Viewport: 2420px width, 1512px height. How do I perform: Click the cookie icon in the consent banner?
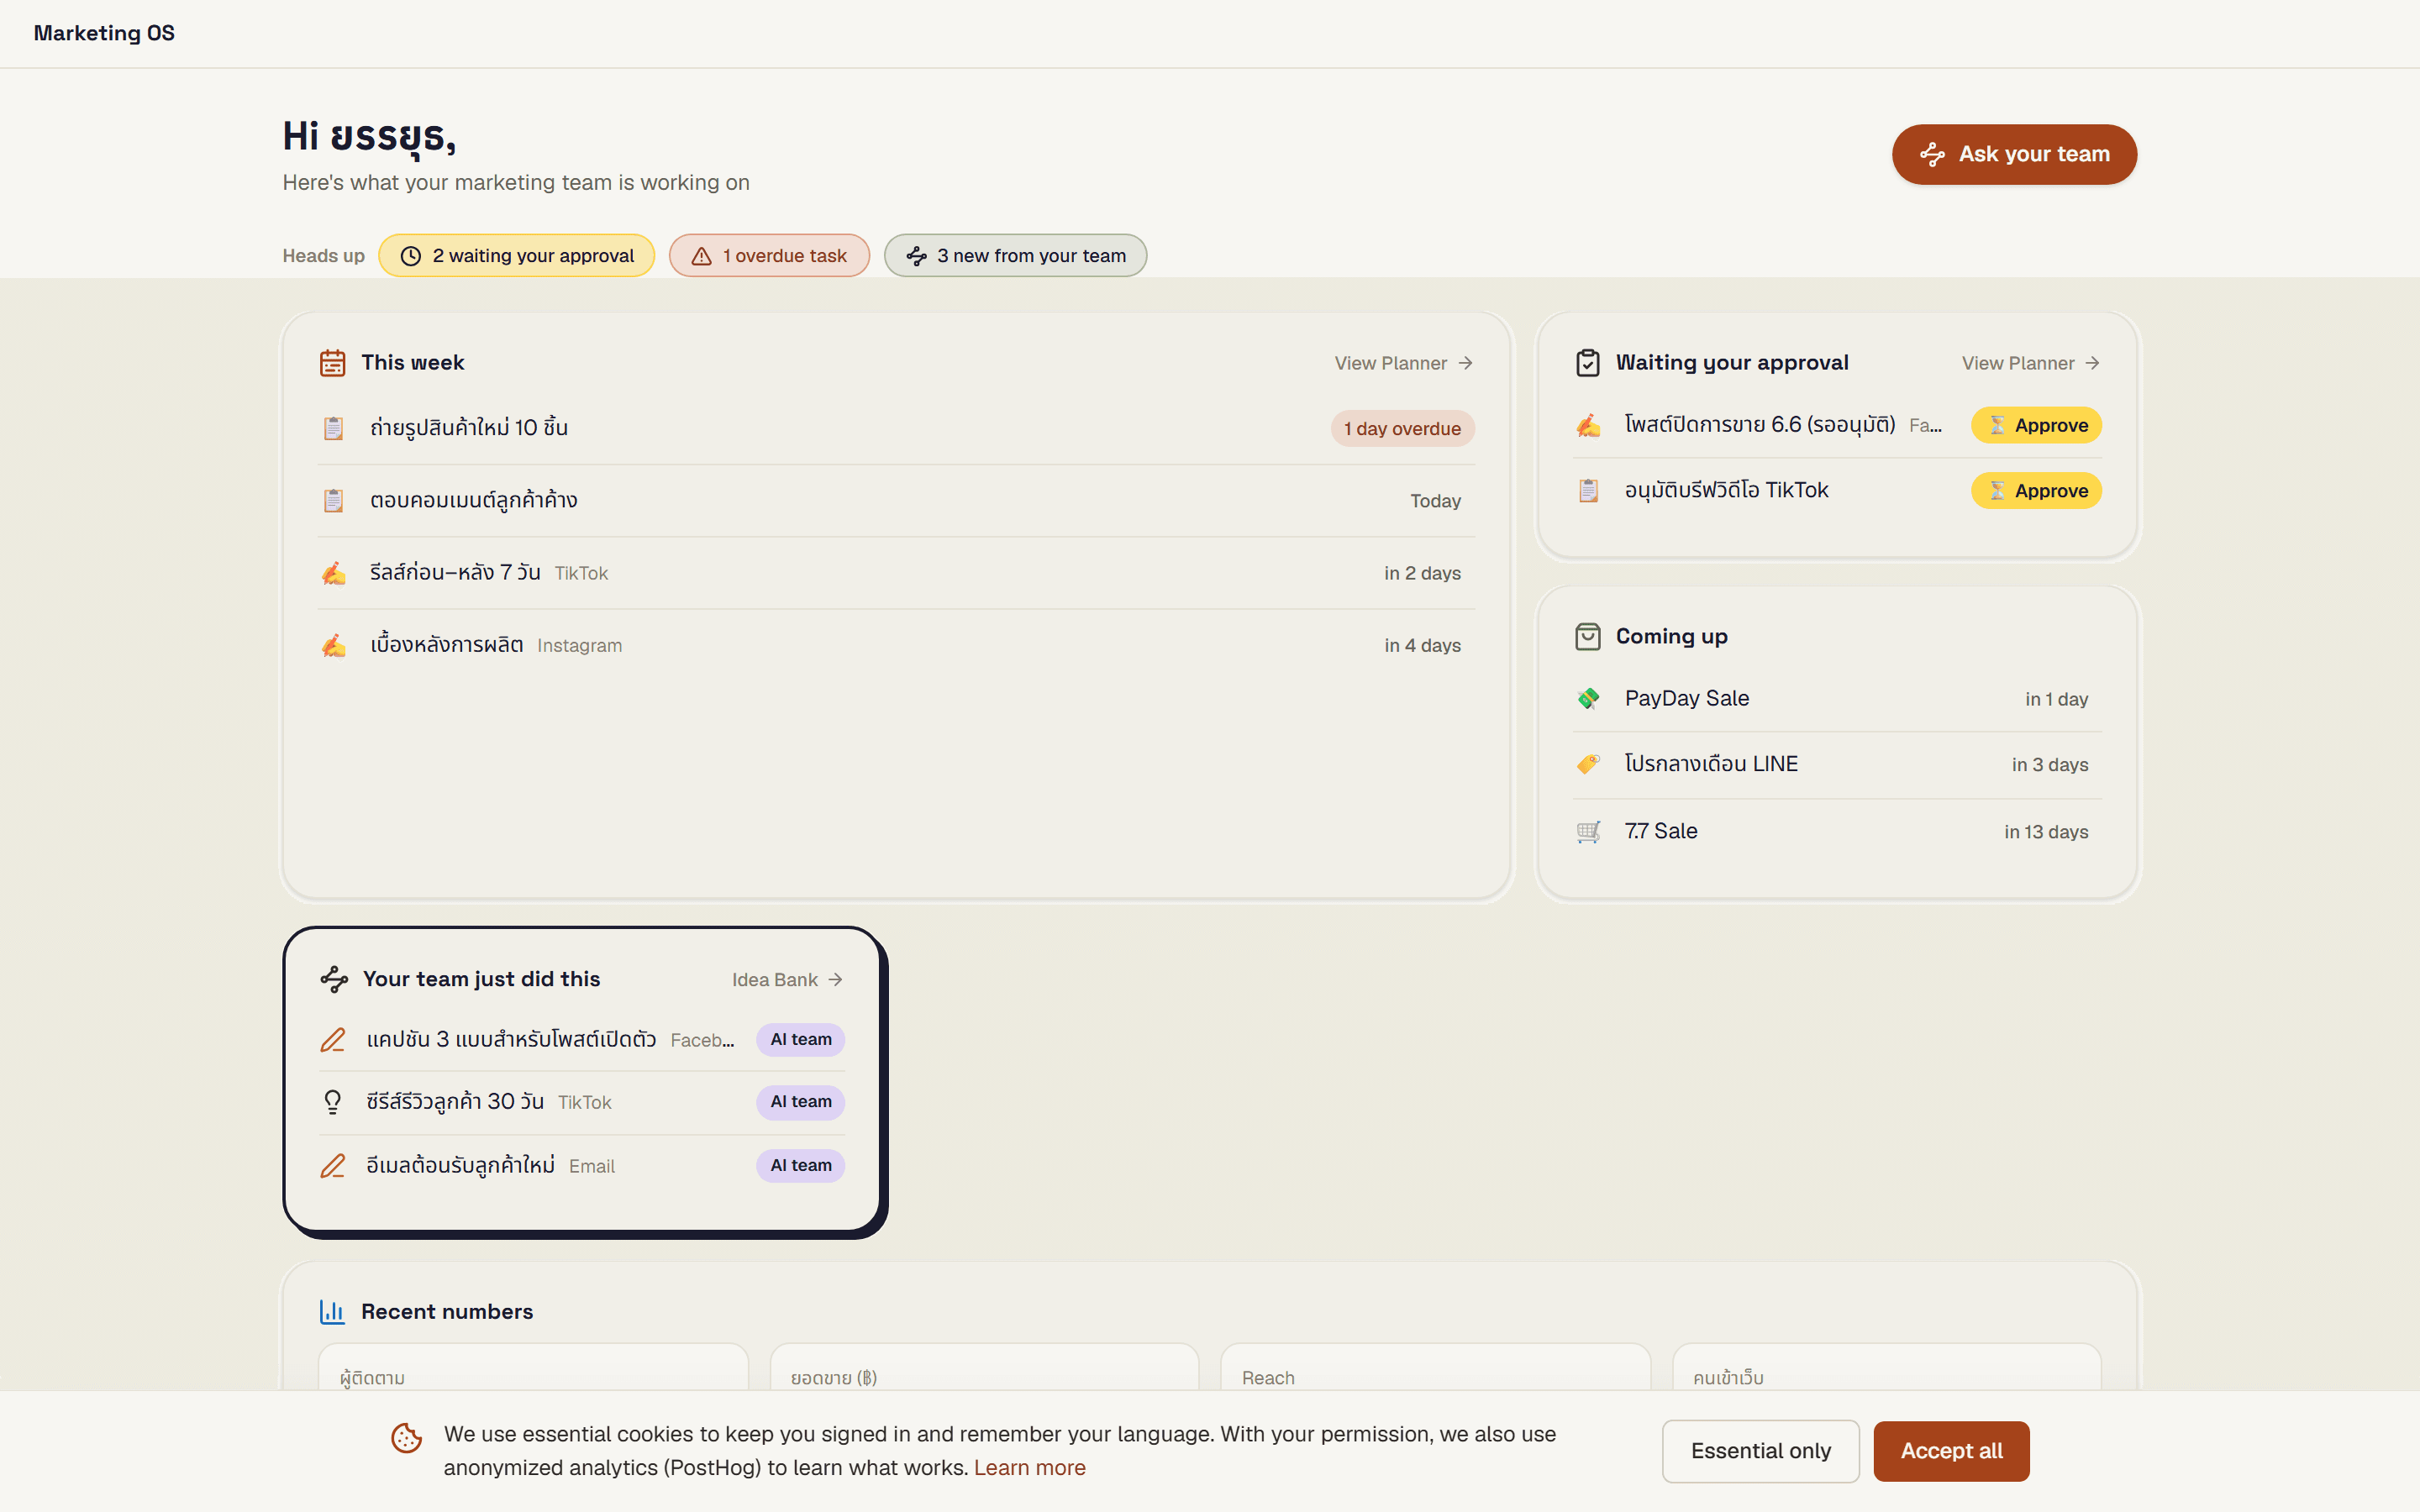pyautogui.click(x=406, y=1438)
